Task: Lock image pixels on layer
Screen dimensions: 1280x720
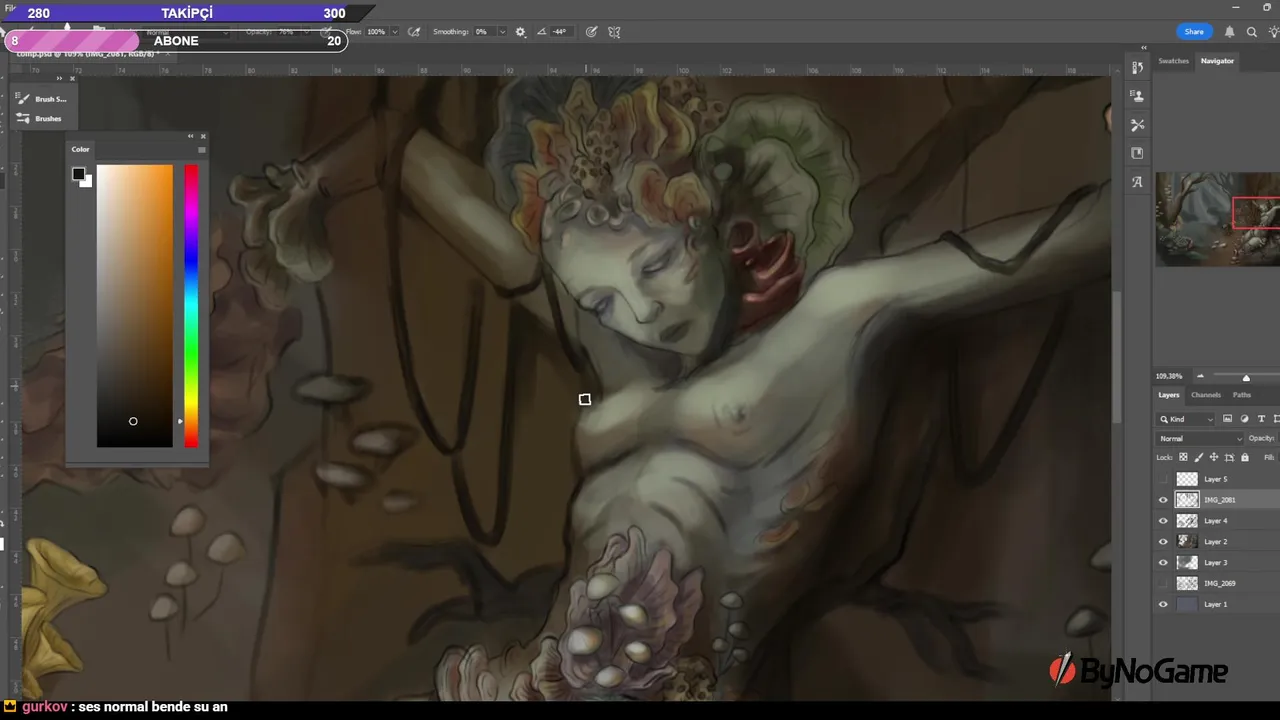Action: coord(1198,457)
